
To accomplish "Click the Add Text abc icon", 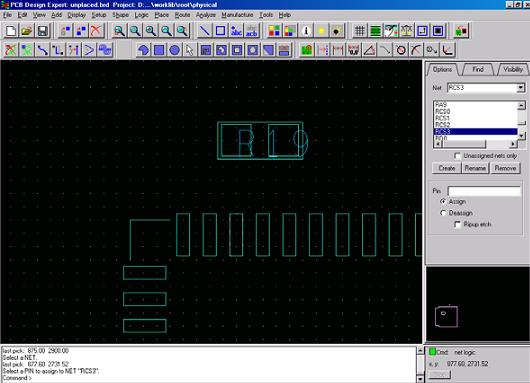I will 236,31.
